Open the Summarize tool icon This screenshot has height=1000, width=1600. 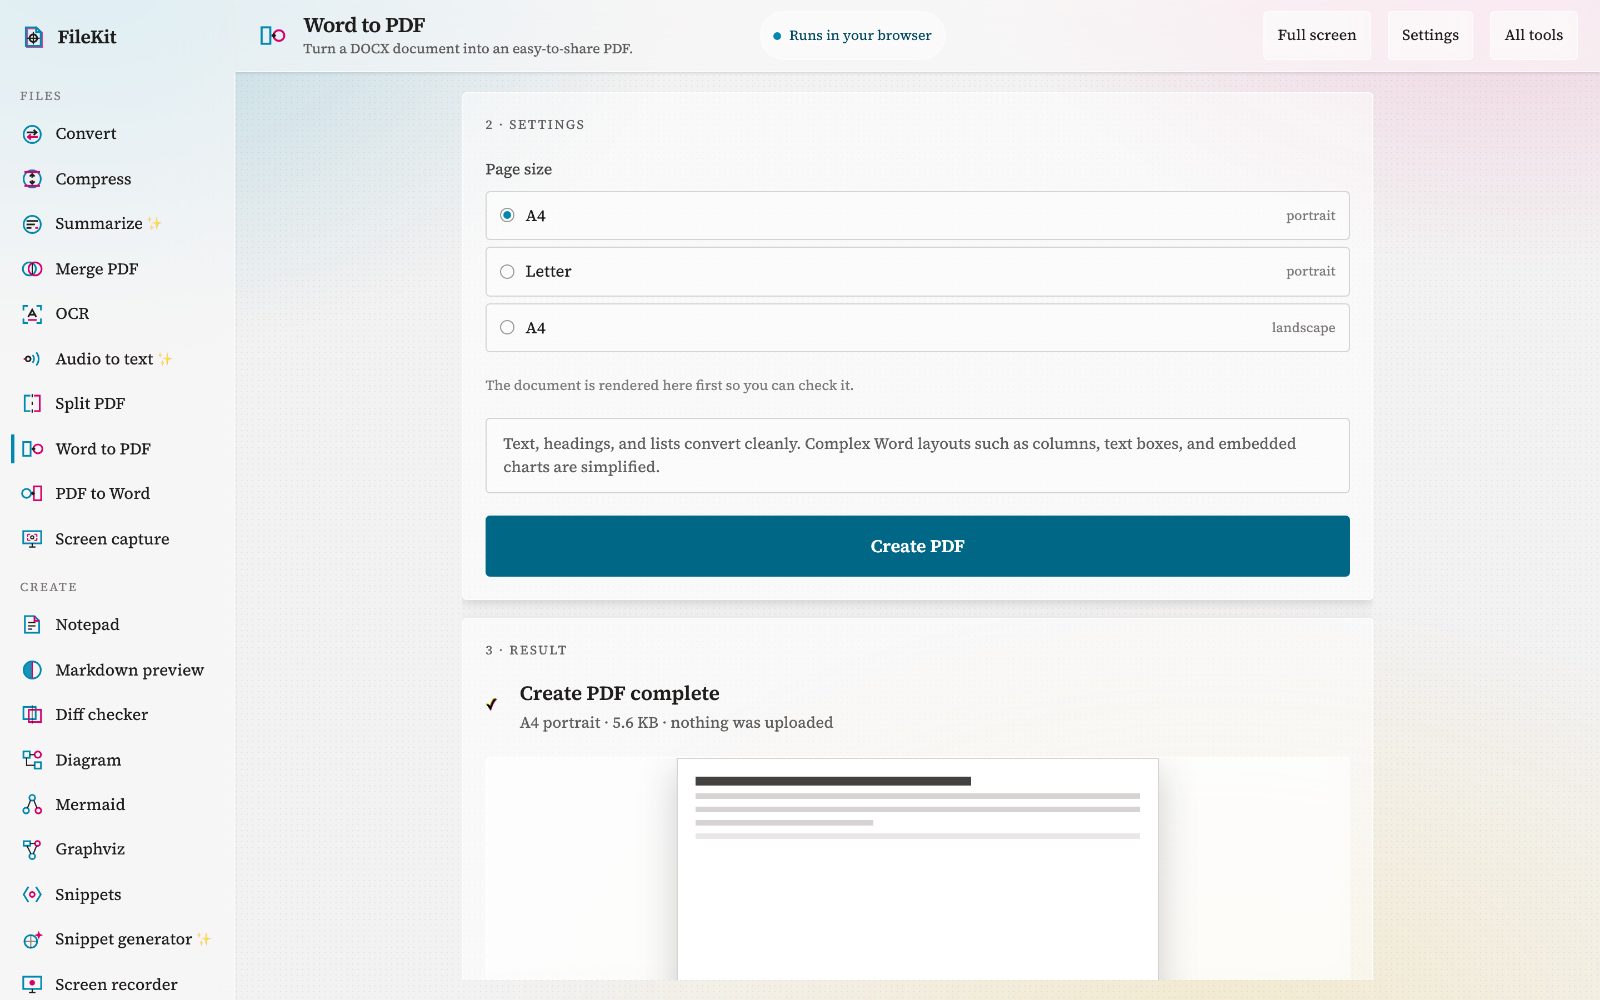click(x=32, y=224)
